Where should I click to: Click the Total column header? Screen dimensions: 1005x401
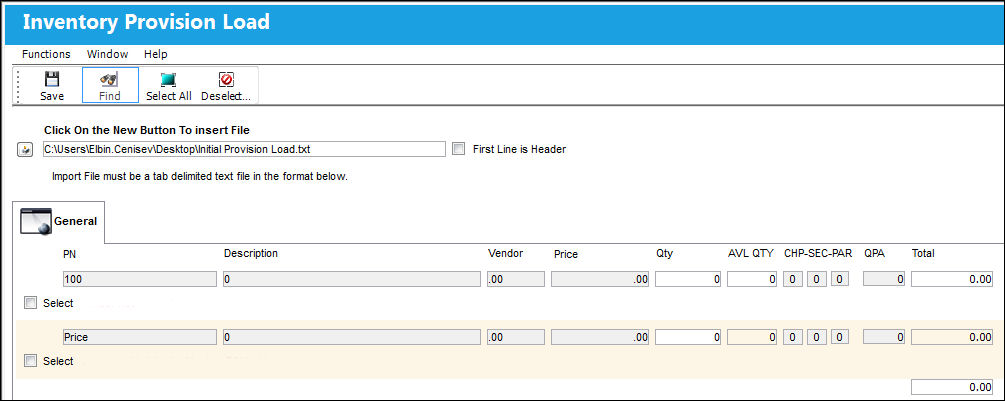point(923,253)
